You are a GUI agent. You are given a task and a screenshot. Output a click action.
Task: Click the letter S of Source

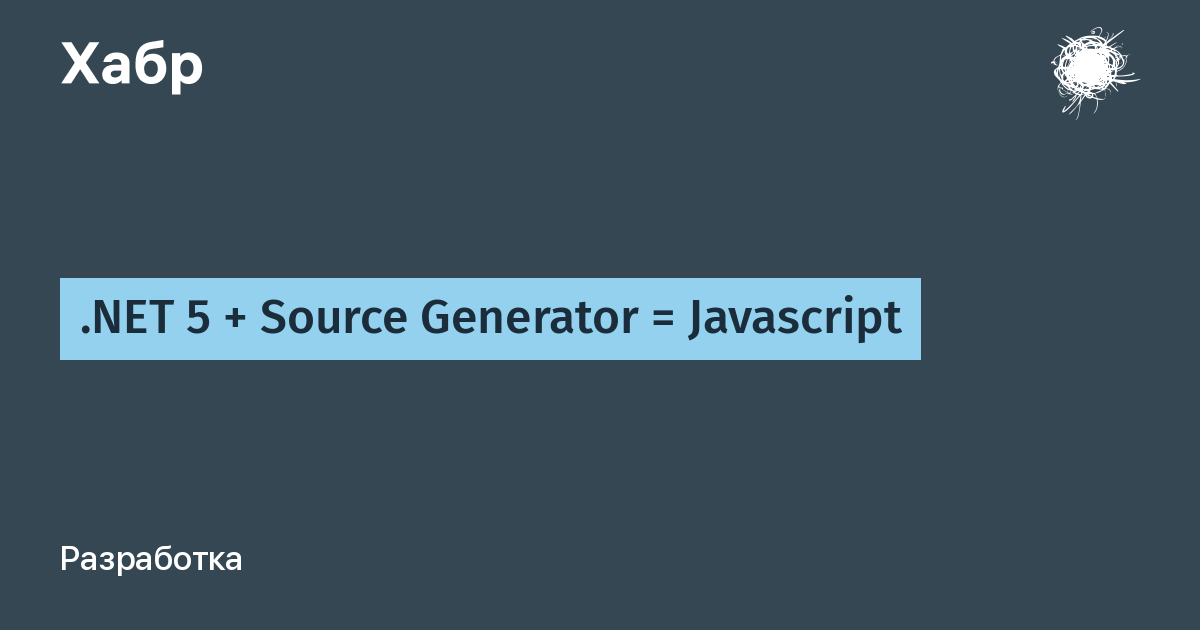pos(274,318)
